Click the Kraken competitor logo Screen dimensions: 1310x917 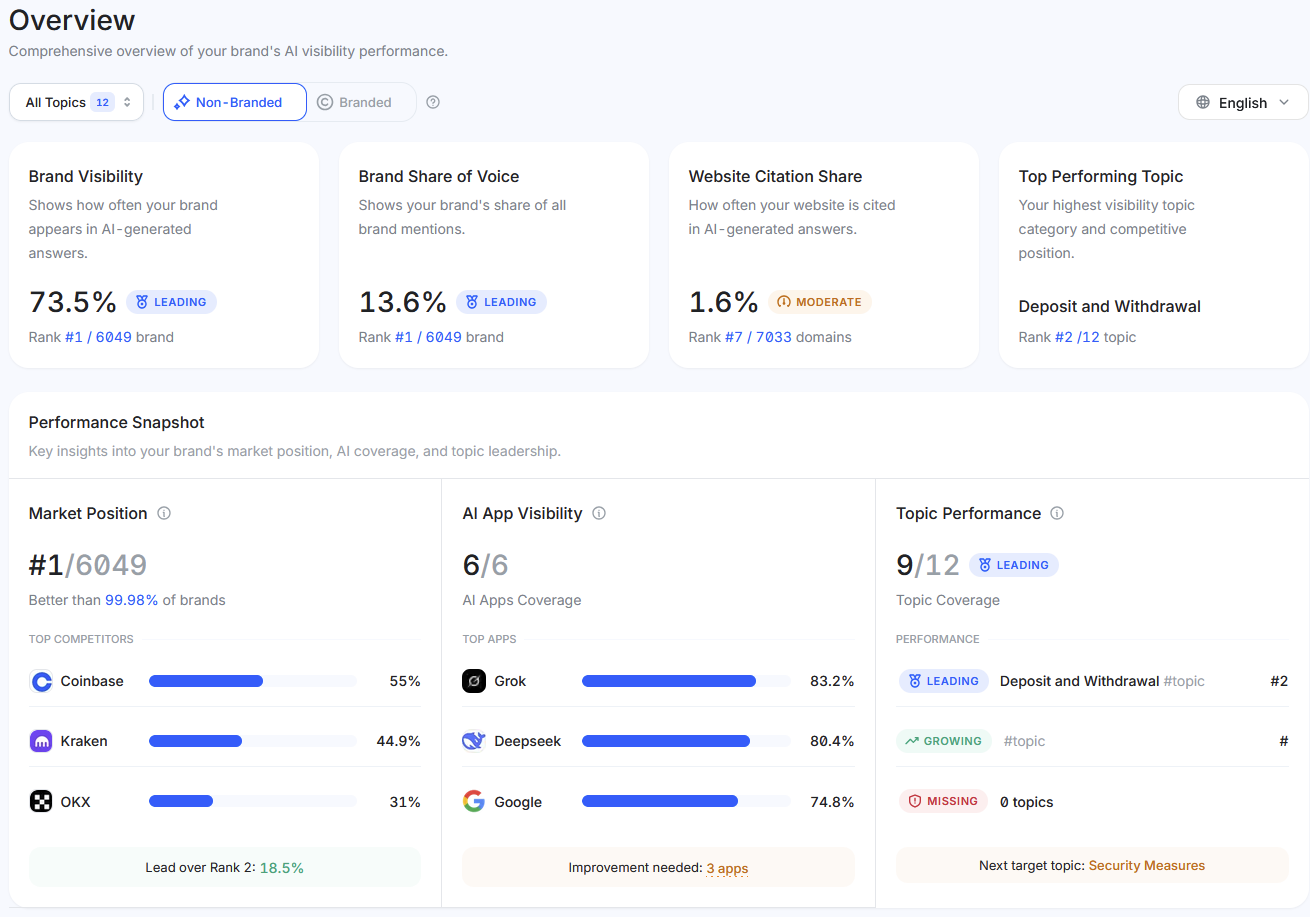coord(40,741)
